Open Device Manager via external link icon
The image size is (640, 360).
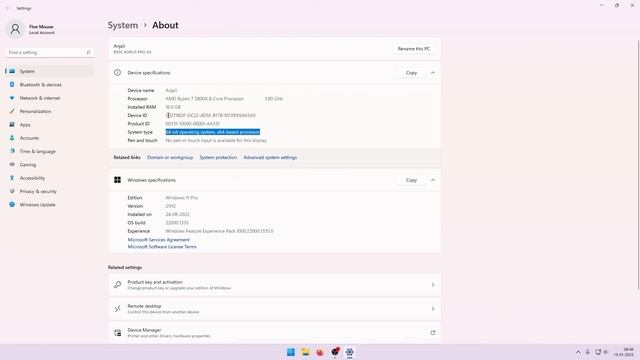point(433,333)
